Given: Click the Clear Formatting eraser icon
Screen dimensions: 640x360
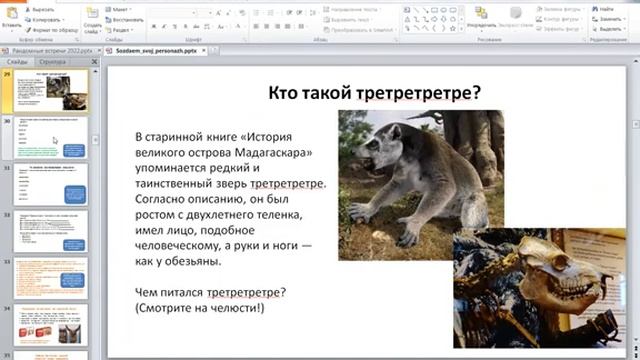Looking at the screenshot, I should tap(242, 13).
